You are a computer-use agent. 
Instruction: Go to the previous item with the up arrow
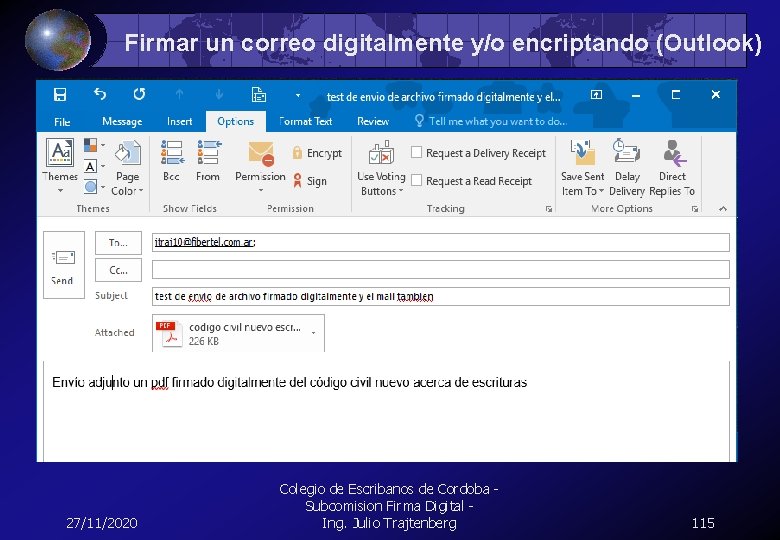(180, 94)
